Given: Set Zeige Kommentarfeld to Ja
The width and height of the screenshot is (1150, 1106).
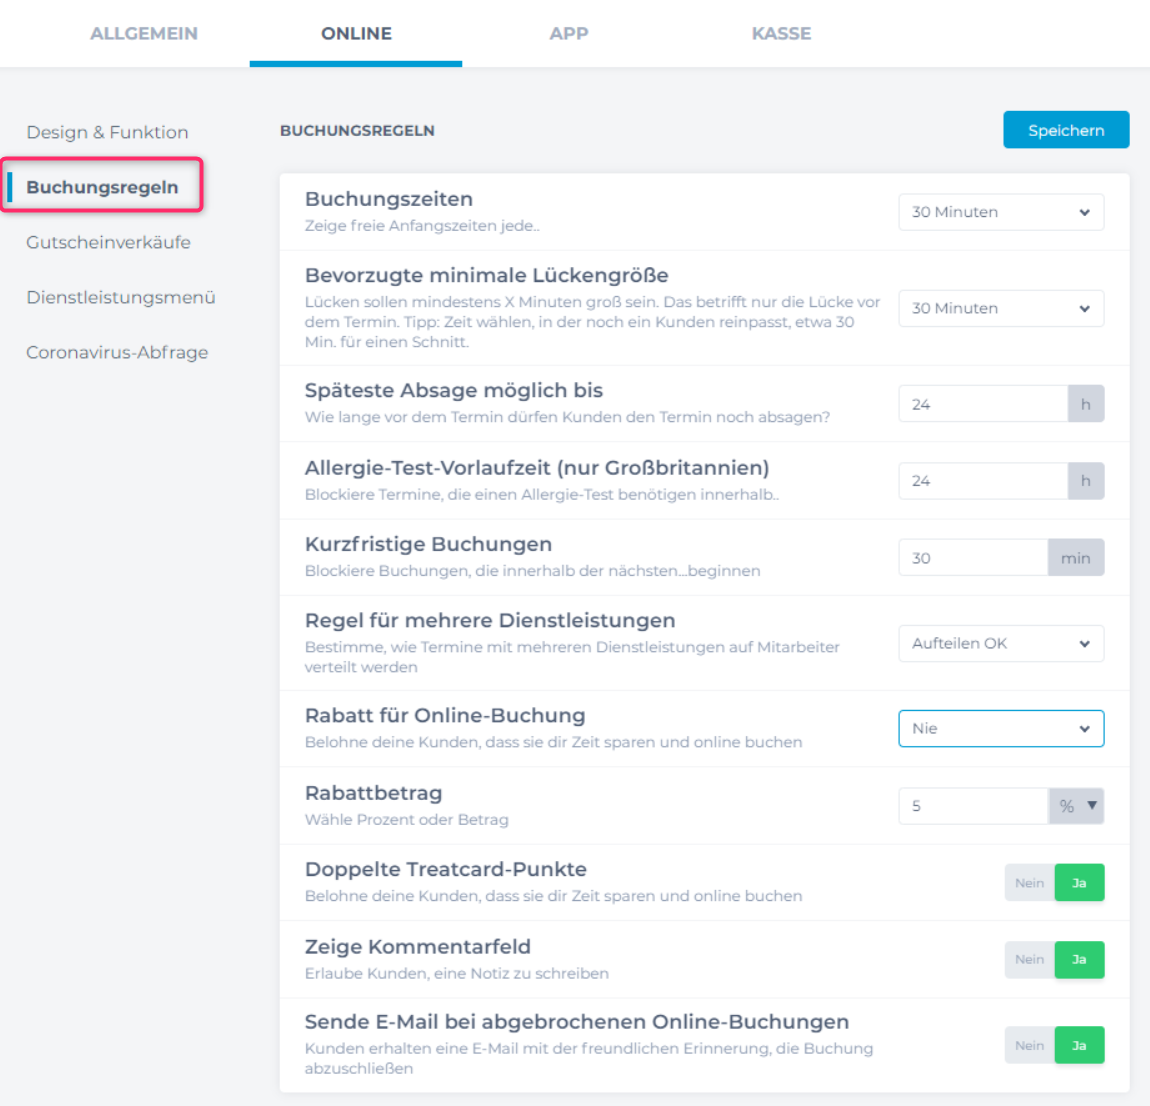Looking at the screenshot, I should click(1079, 959).
